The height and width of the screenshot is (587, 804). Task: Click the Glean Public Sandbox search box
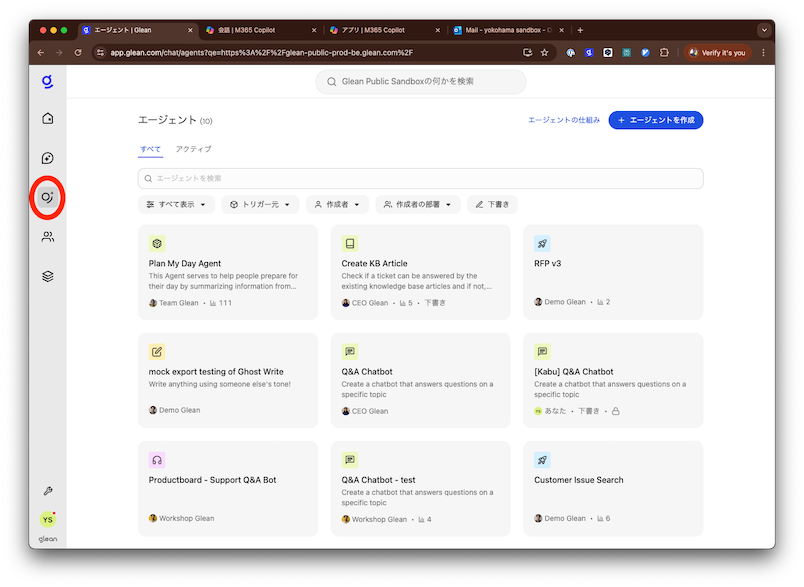(420, 82)
